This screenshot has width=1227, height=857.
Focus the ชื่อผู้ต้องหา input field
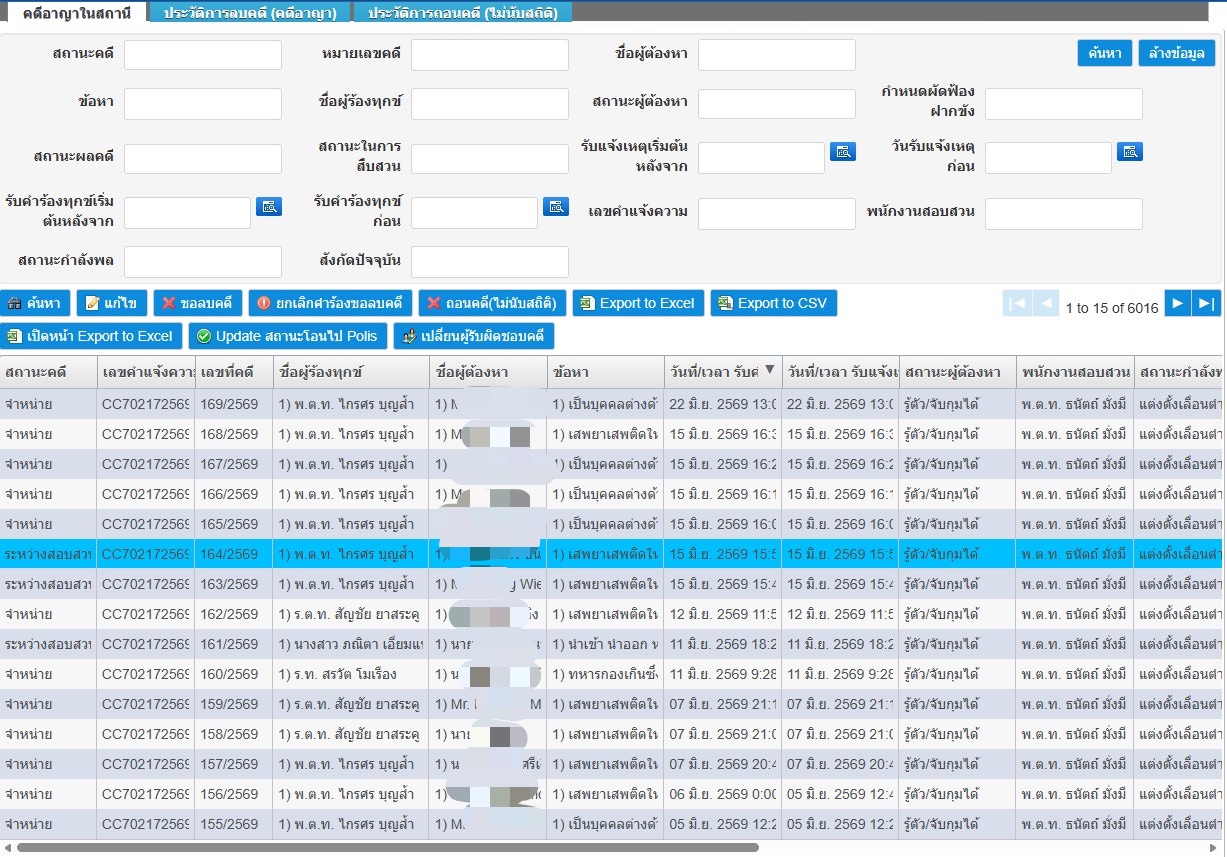(x=777, y=55)
